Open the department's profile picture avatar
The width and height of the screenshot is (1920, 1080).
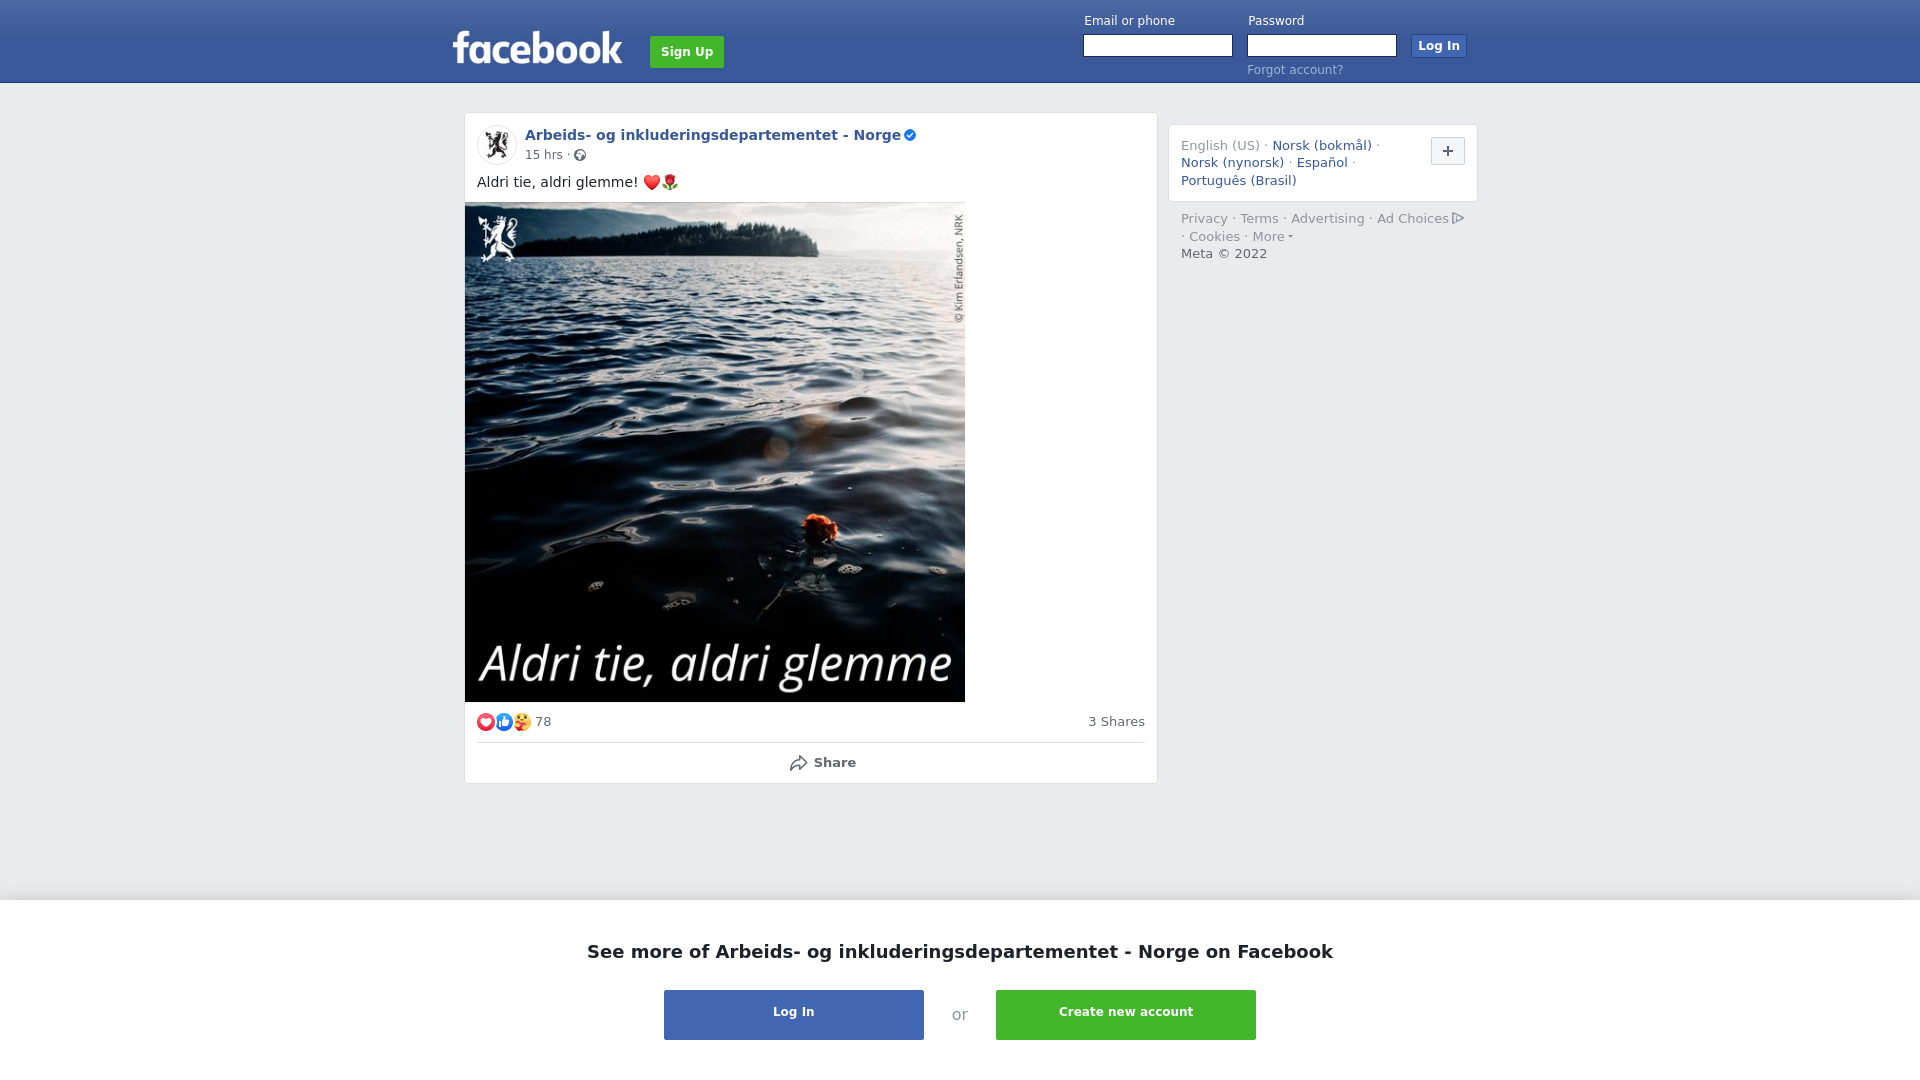coord(496,145)
